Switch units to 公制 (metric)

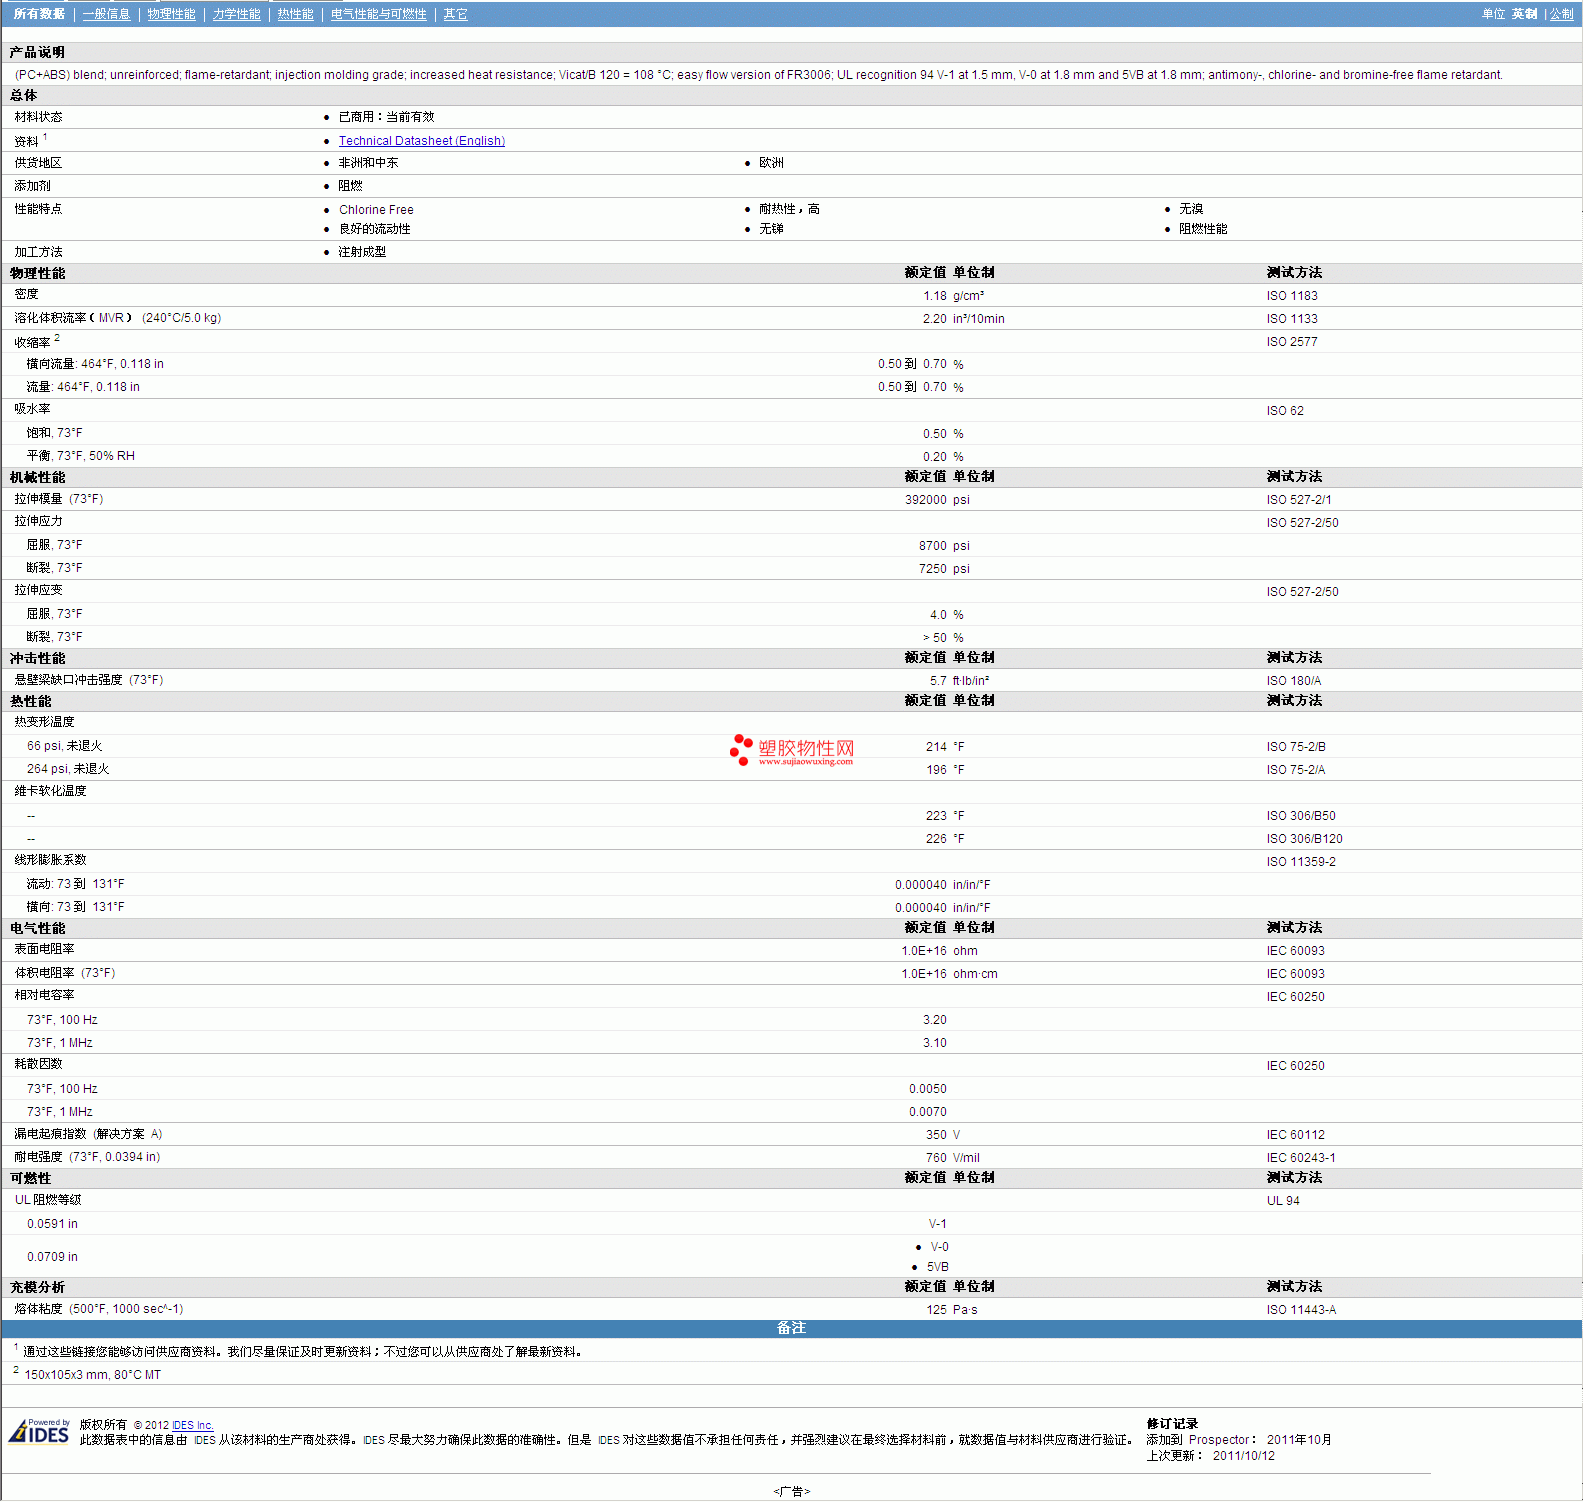point(1561,14)
